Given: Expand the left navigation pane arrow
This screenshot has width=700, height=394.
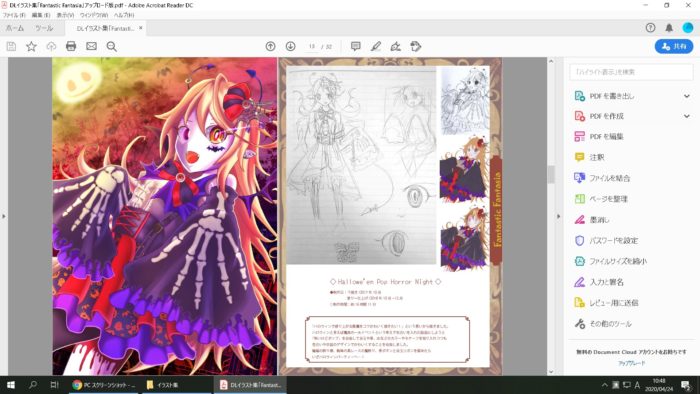Looking at the screenshot, I should (4, 216).
